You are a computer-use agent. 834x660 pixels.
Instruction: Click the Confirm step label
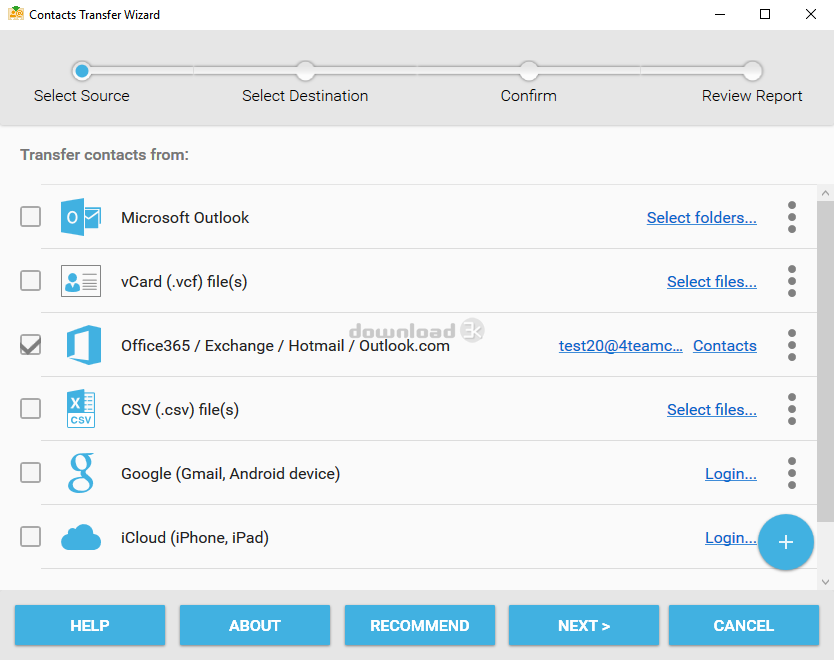529,96
